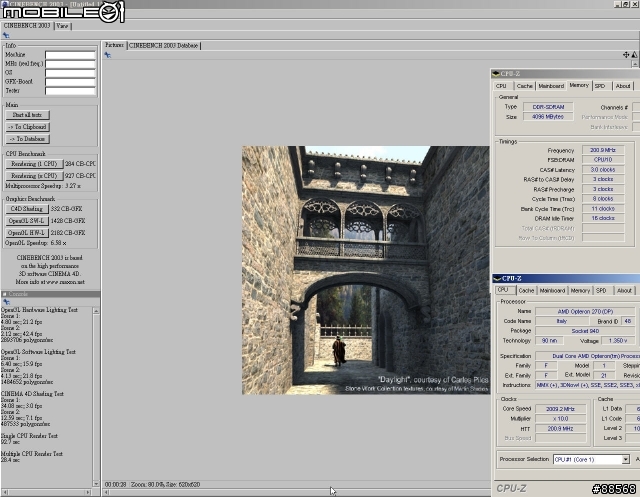The image size is (640, 497).
Task: Open the About tab in the upper CPU-Z window
Action: coord(623,86)
